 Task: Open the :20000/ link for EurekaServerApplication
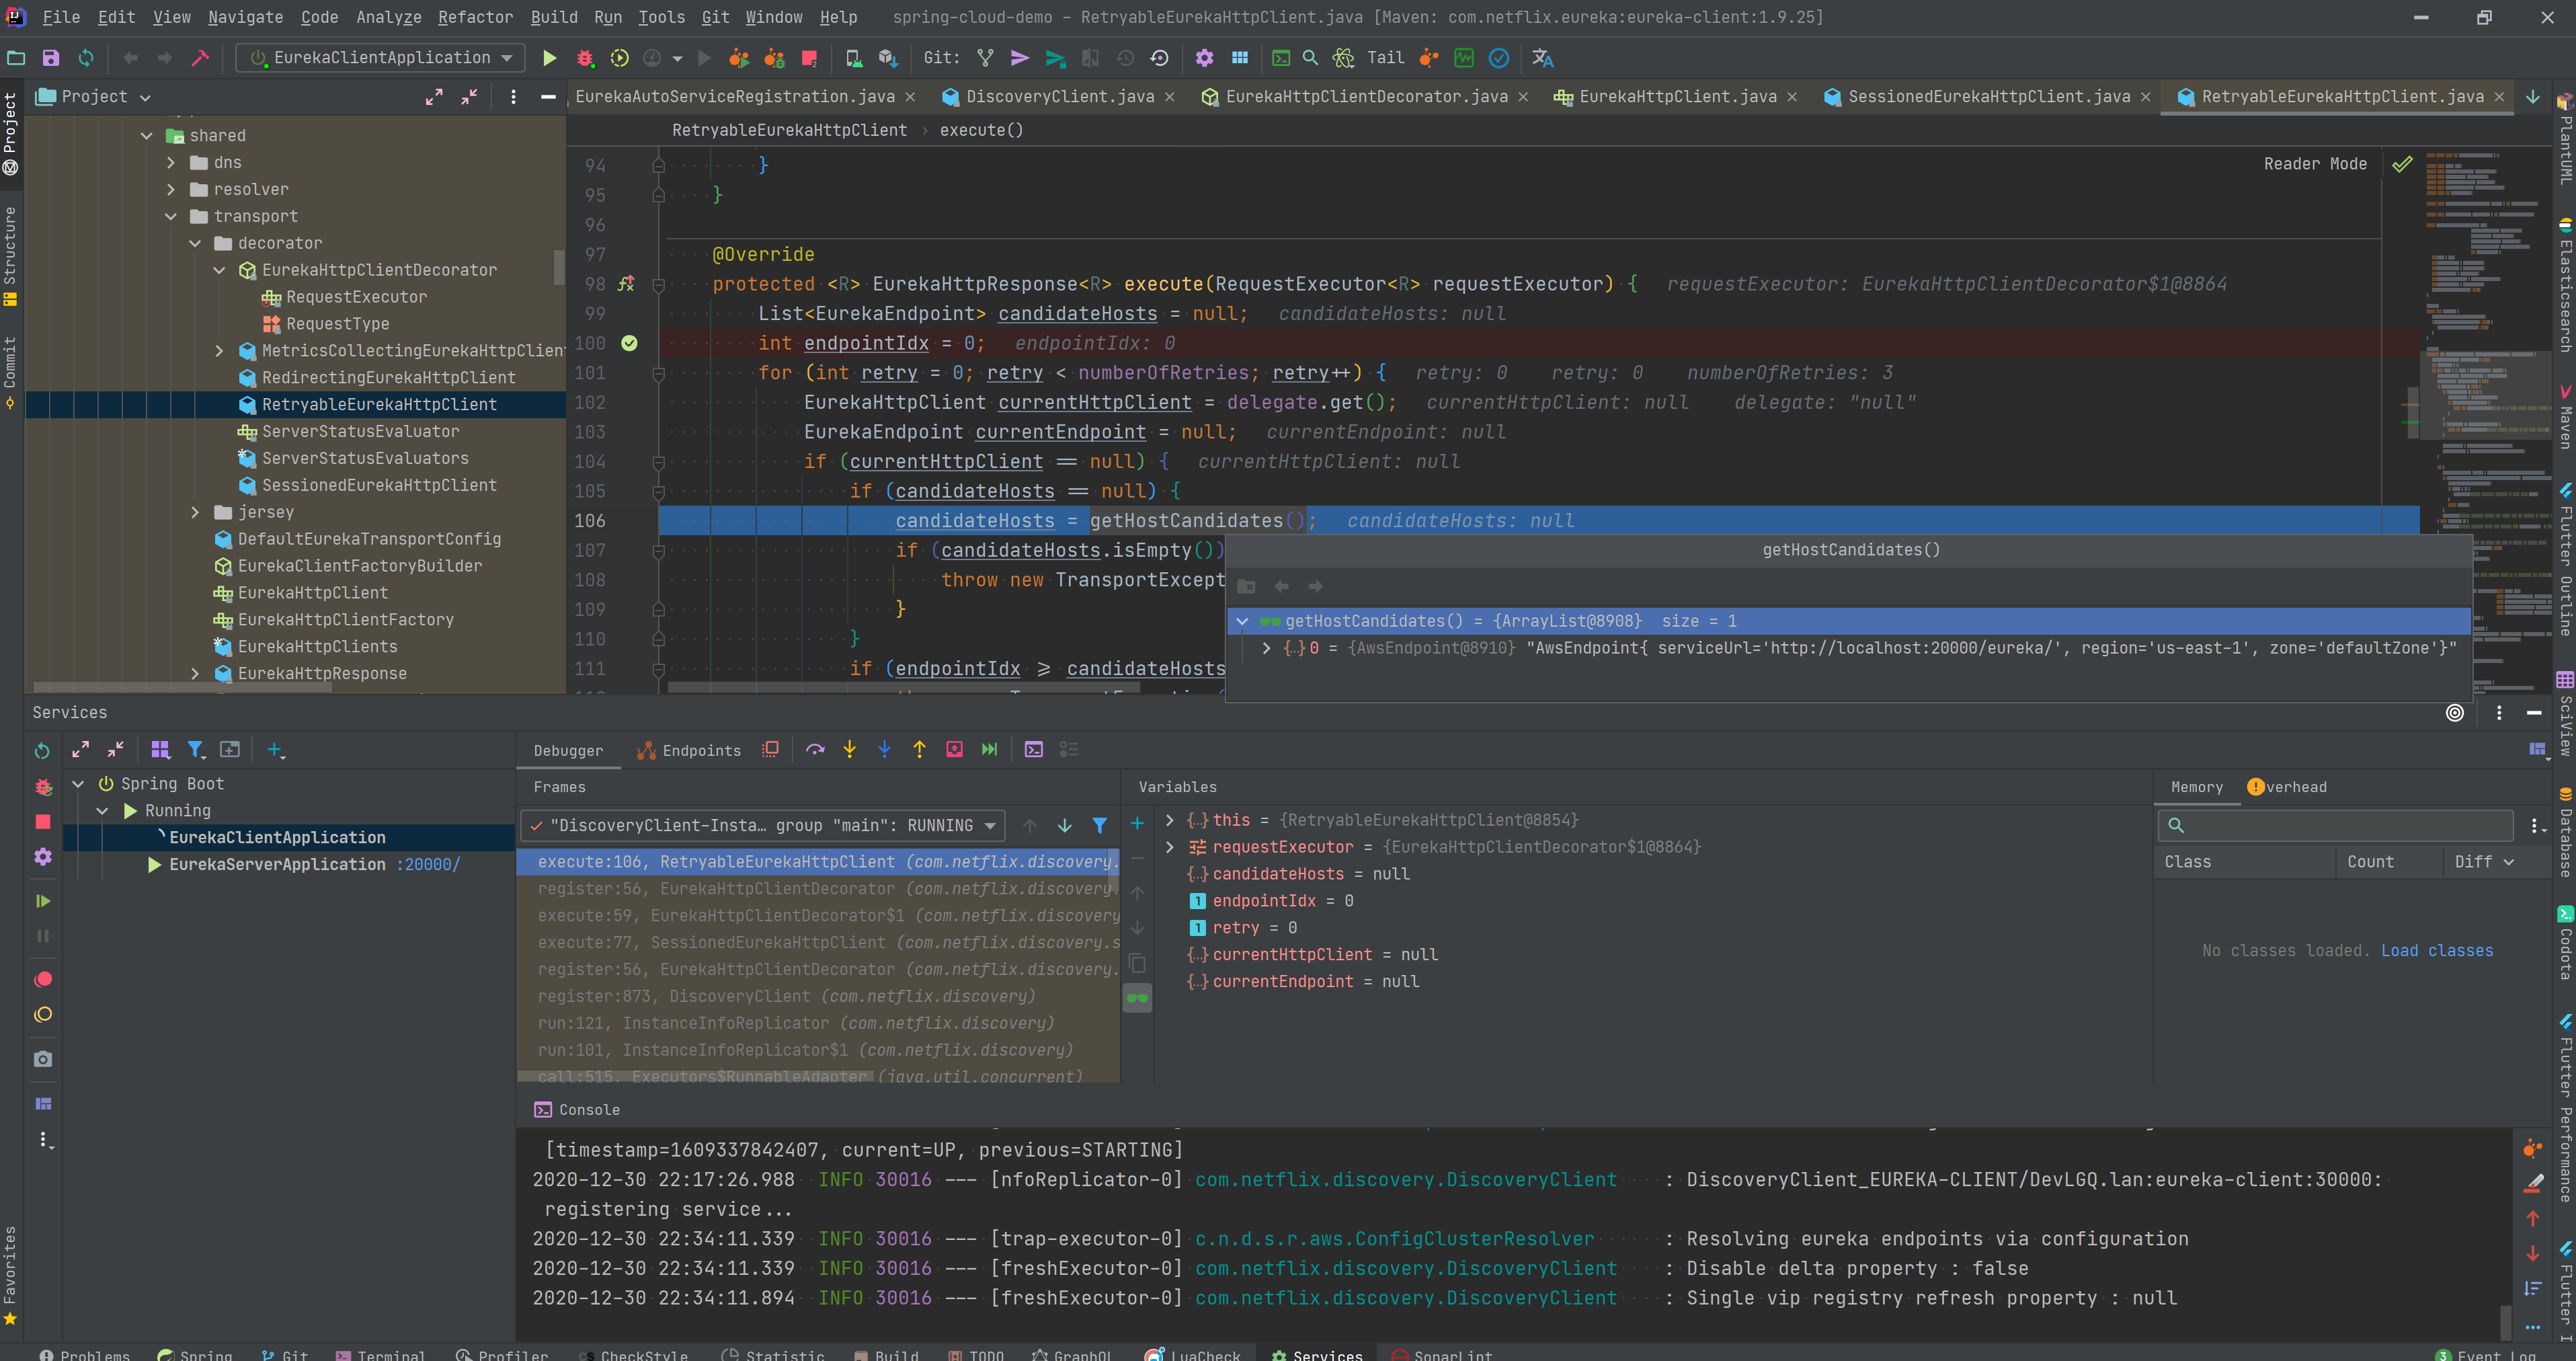pyautogui.click(x=428, y=864)
